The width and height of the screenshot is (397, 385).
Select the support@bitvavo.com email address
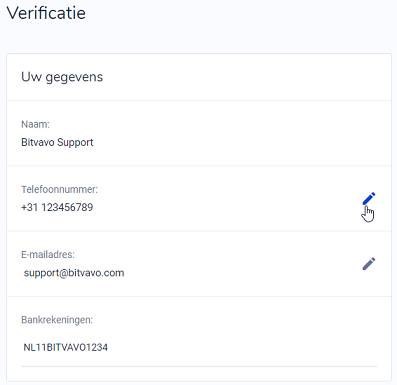point(74,273)
